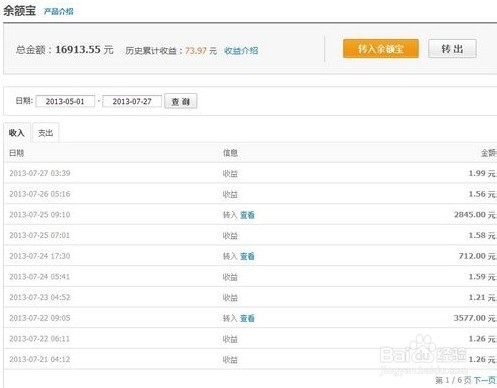Go to next page via 下一页
Image resolution: width=497 pixels, height=388 pixels.
coord(485,380)
